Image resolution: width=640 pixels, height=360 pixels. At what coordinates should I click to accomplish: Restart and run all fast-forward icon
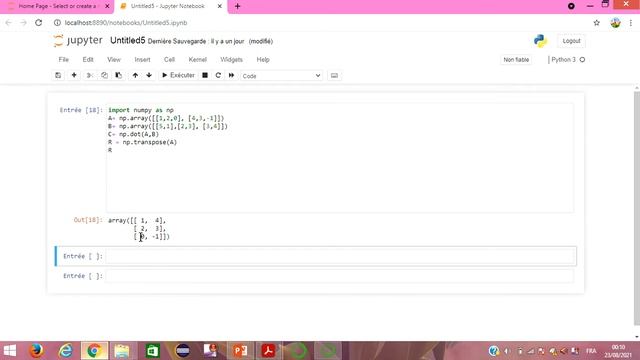[x=231, y=76]
